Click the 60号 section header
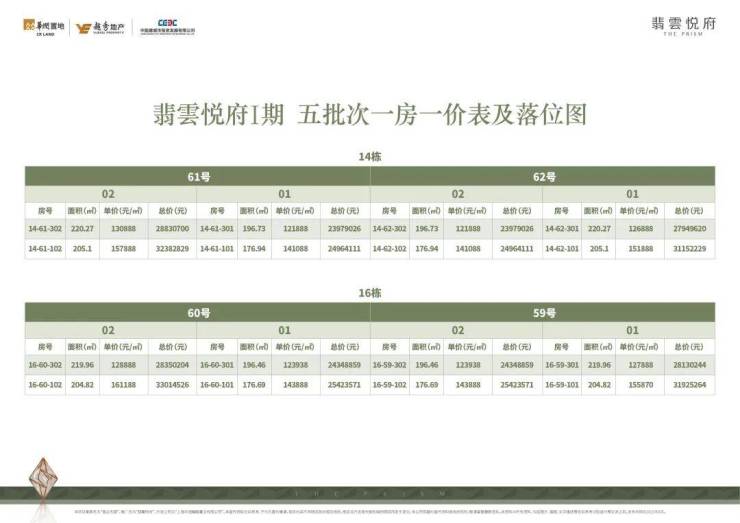The height and width of the screenshot is (523, 740). tap(197, 313)
